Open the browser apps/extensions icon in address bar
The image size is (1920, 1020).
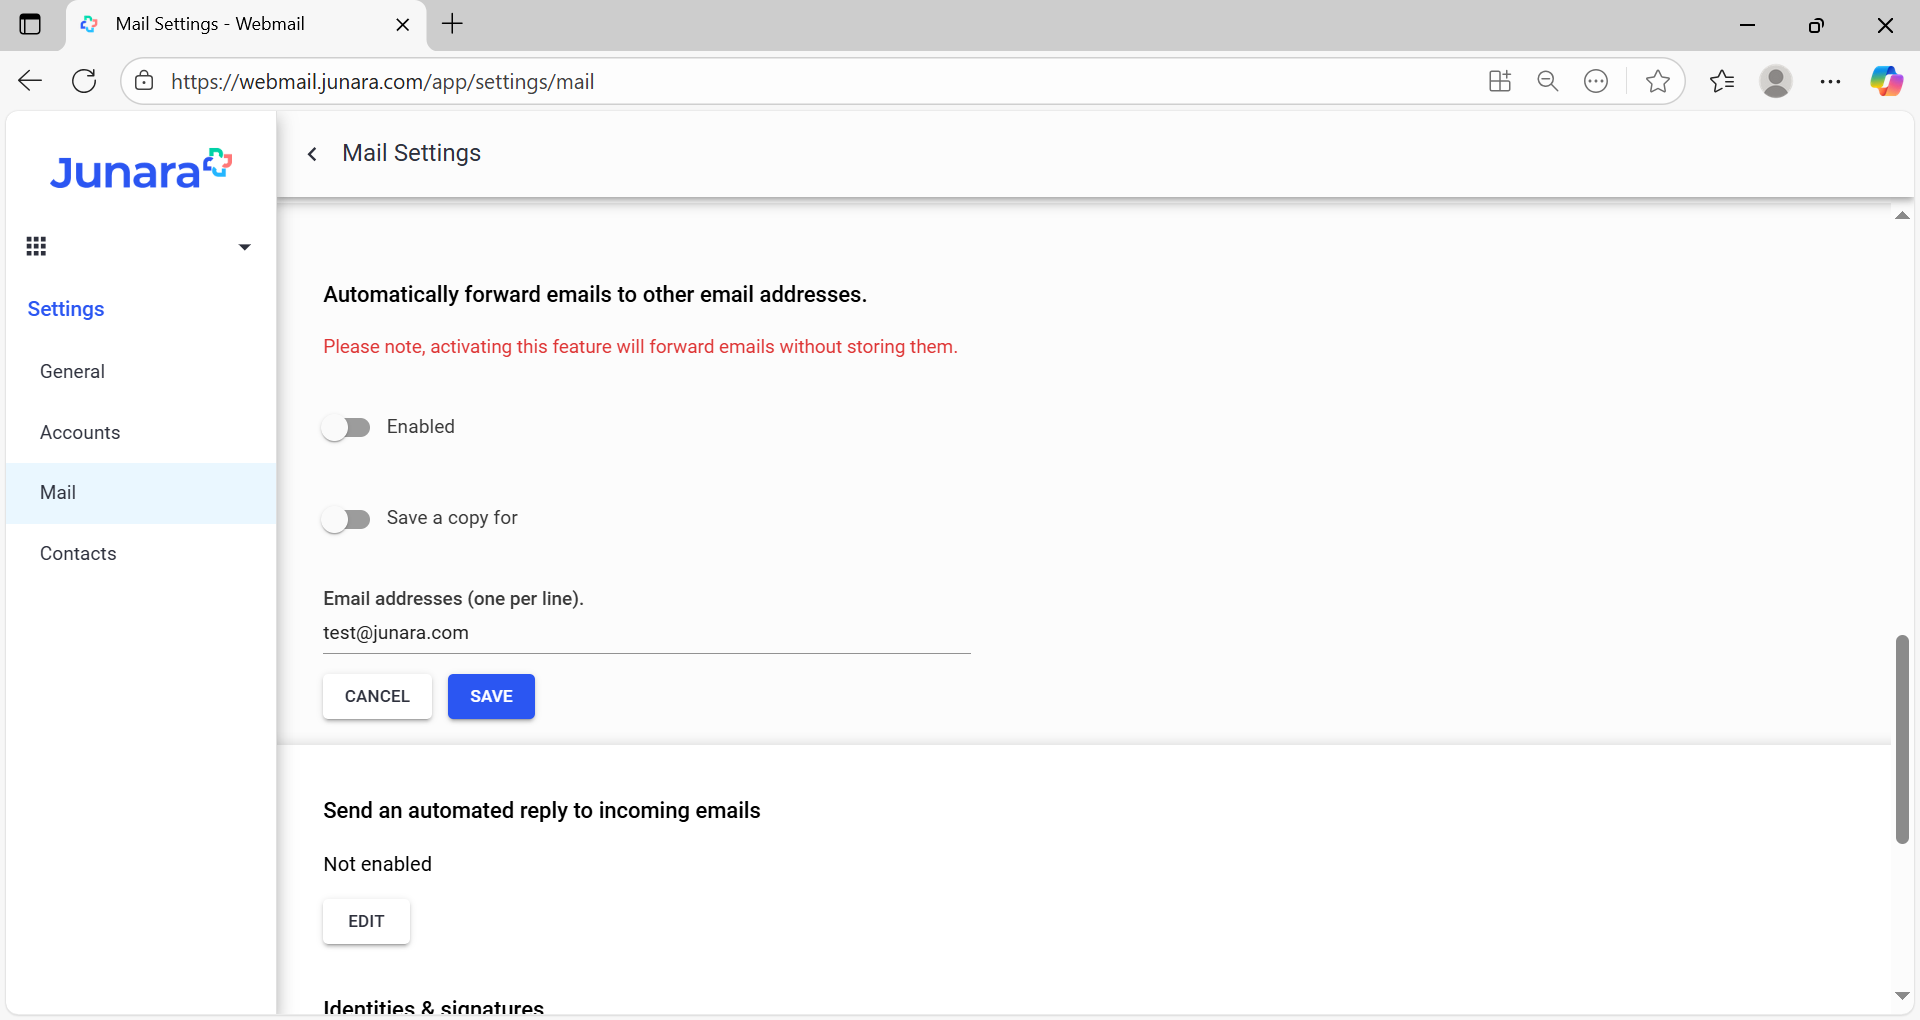click(x=1500, y=81)
